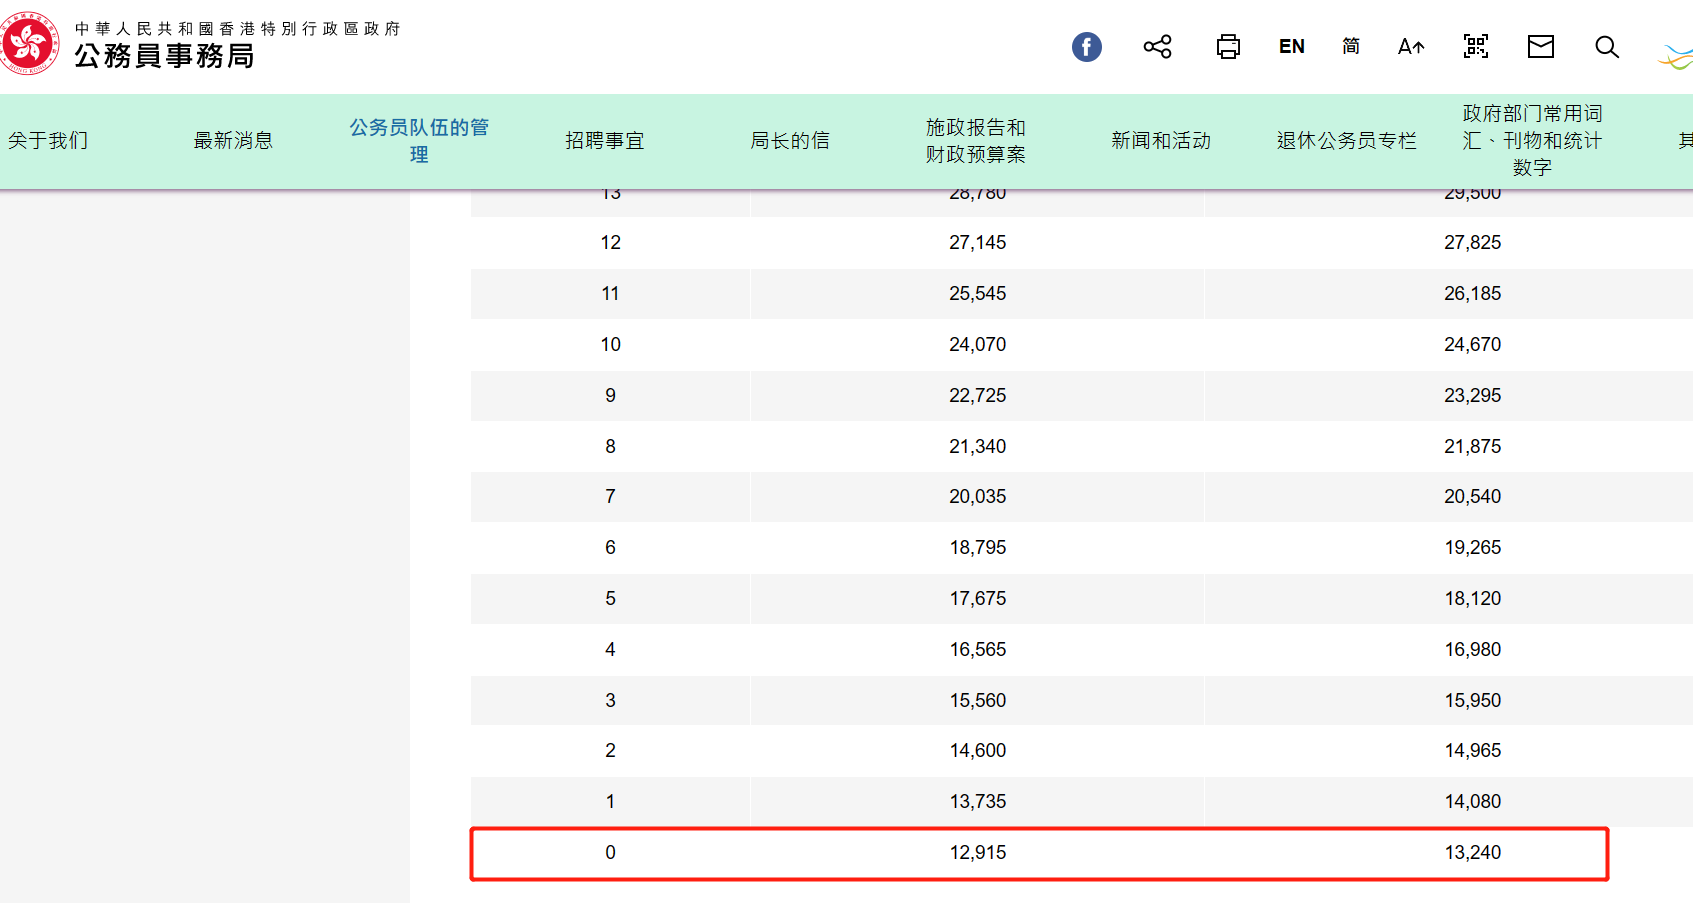The image size is (1693, 903).
Task: Open the Facebook share icon
Action: click(x=1086, y=47)
